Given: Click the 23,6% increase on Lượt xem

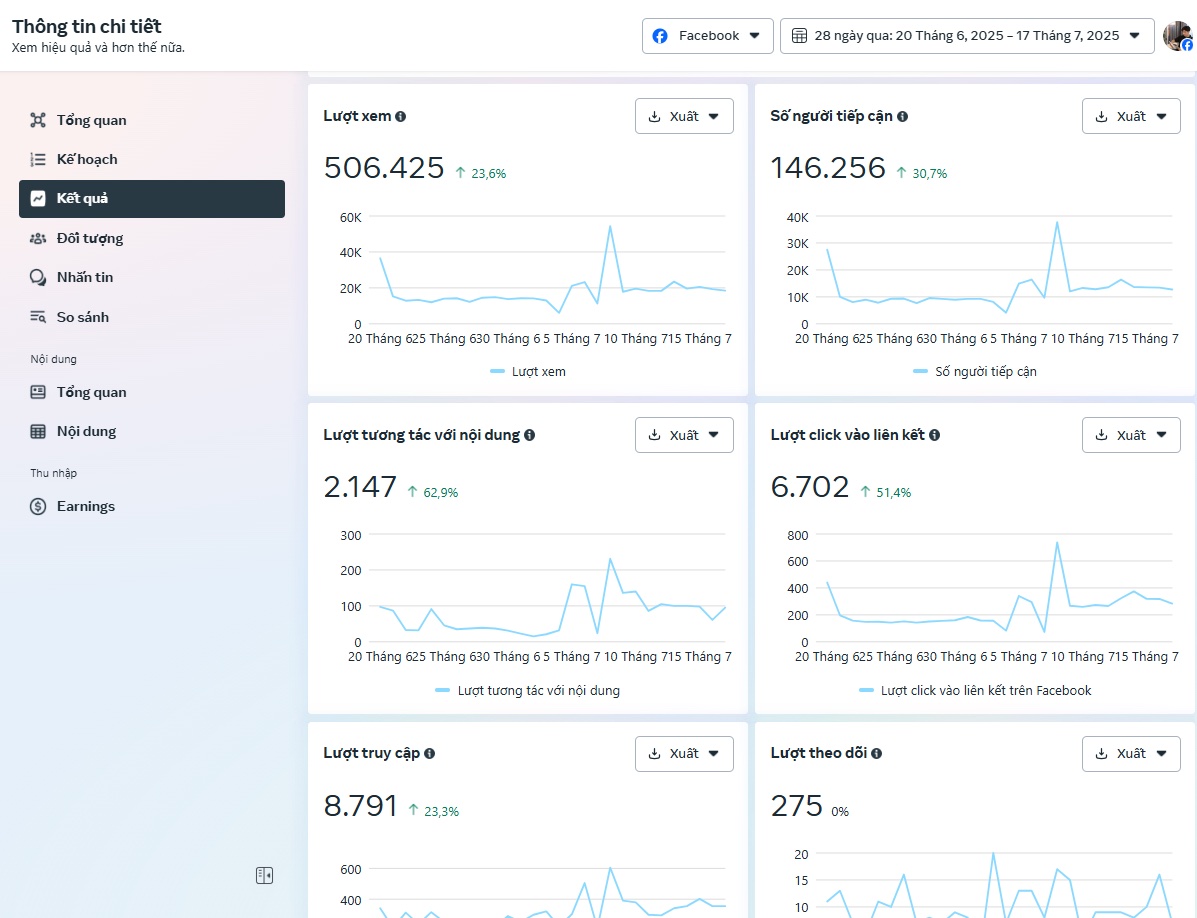Looking at the screenshot, I should (x=481, y=173).
